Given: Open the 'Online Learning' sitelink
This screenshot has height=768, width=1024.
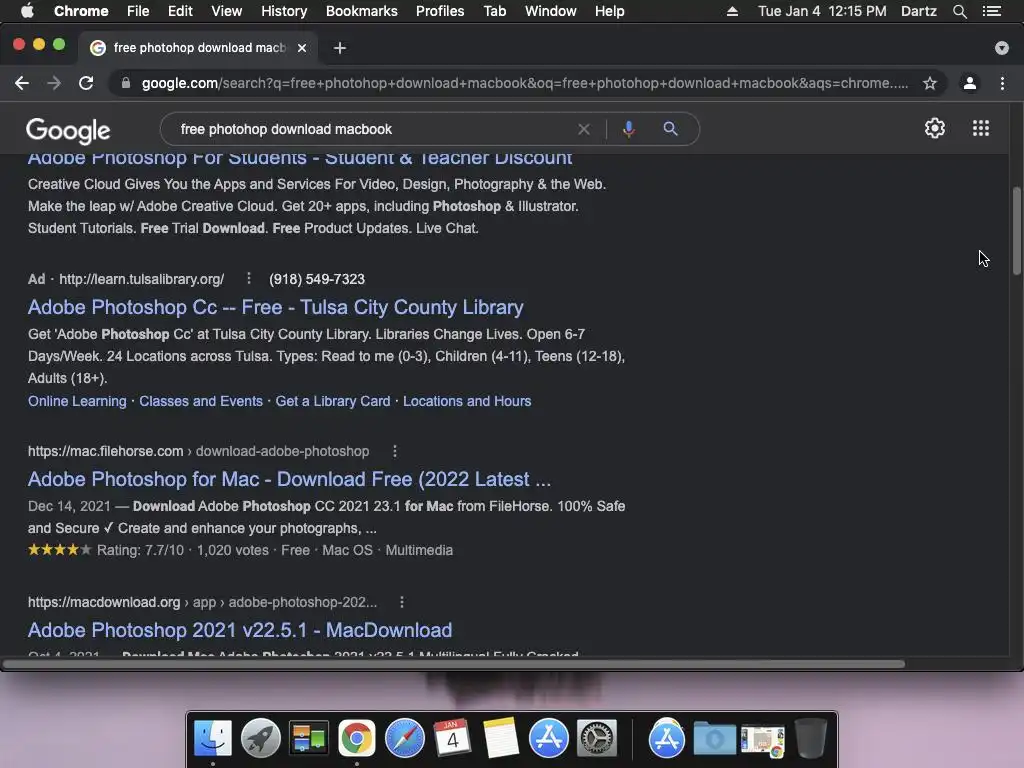Looking at the screenshot, I should [77, 401].
